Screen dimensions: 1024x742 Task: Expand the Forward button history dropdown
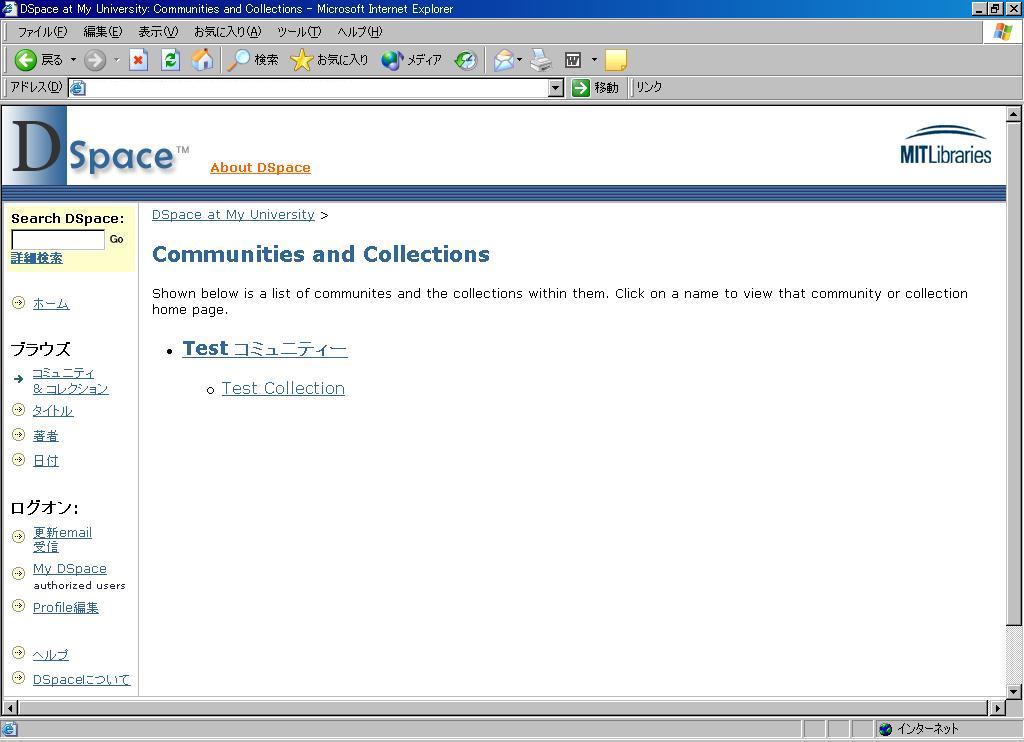point(116,60)
